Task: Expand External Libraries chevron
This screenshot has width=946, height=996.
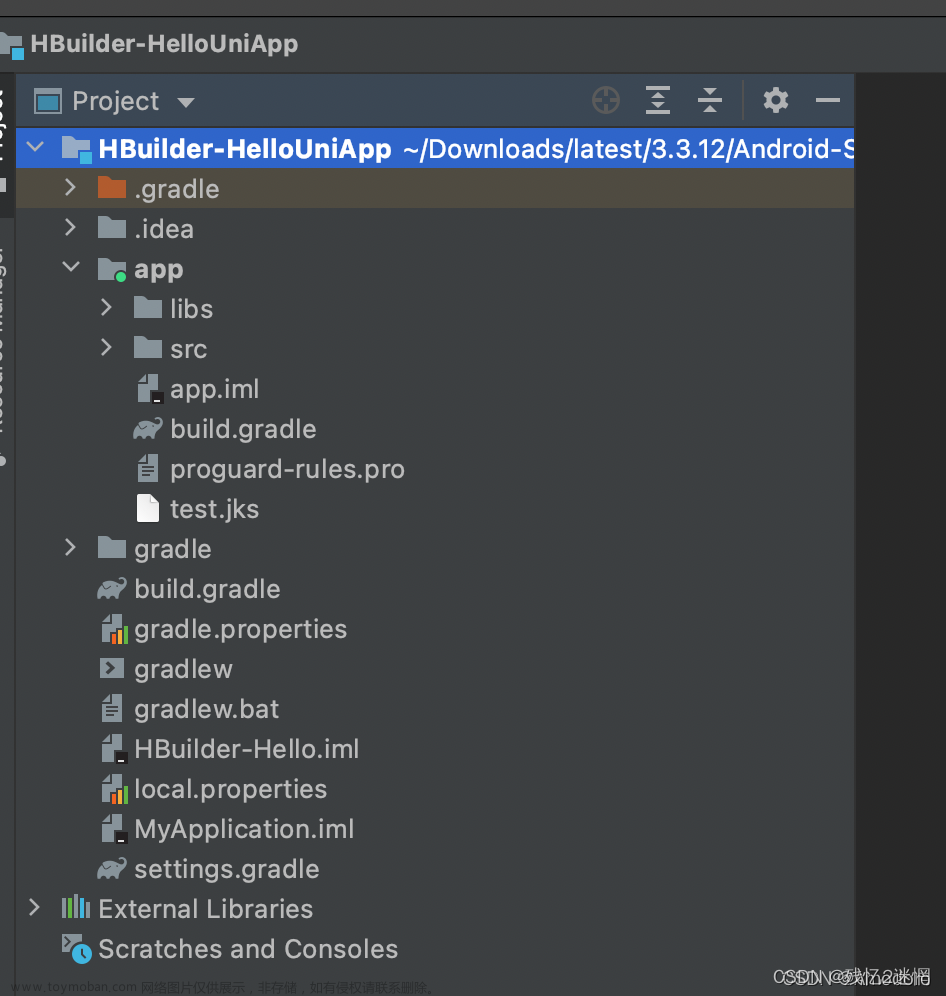Action: click(34, 908)
